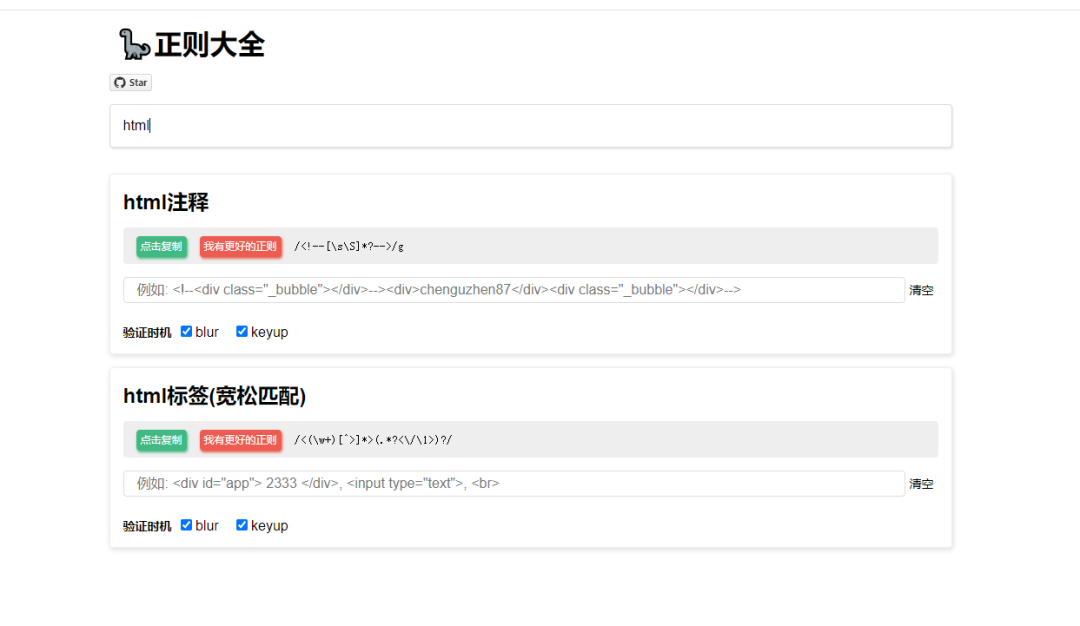
Task: Focus the search box containing html
Action: (x=530, y=126)
